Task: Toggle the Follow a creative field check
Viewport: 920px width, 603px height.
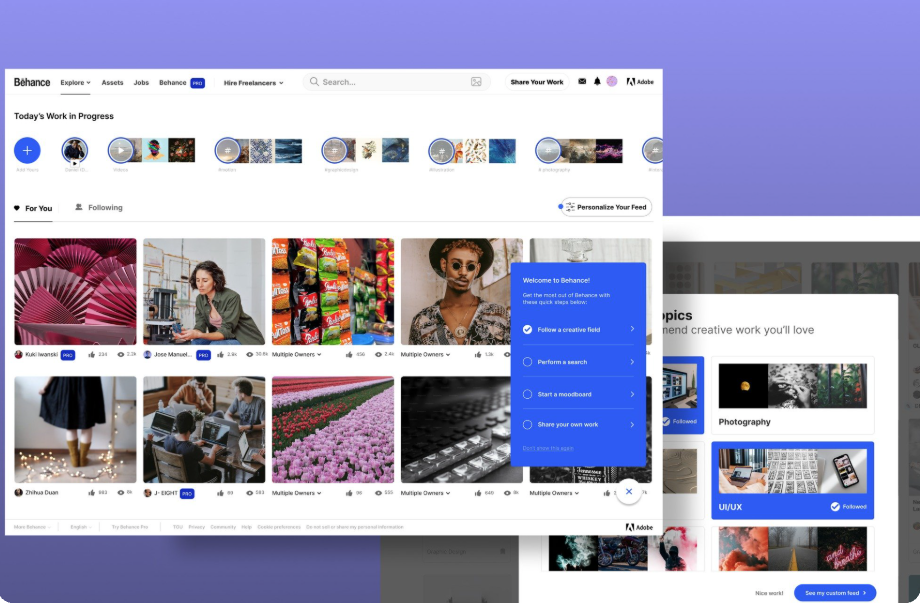Action: [527, 330]
